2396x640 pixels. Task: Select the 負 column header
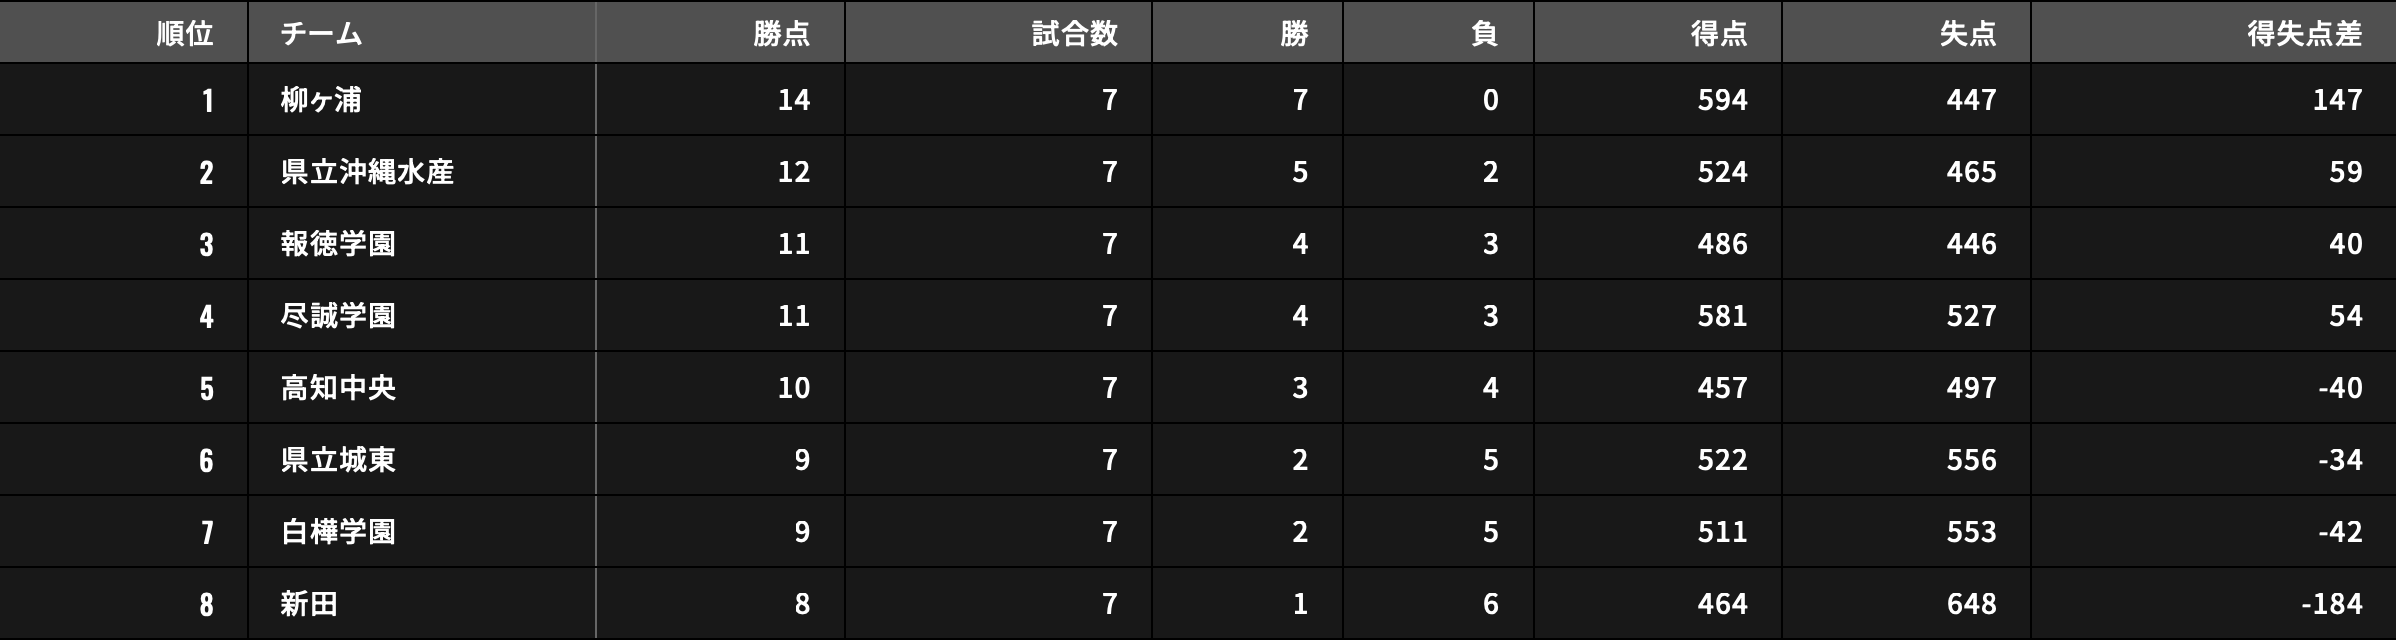coord(1484,34)
